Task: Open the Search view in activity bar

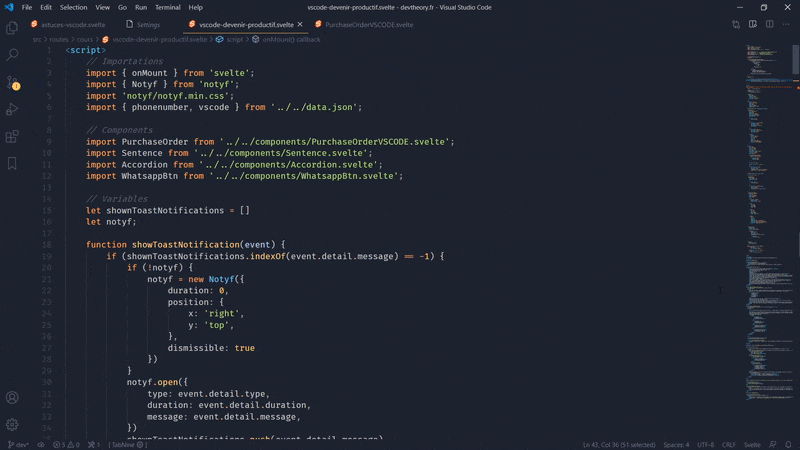Action: pyautogui.click(x=12, y=55)
